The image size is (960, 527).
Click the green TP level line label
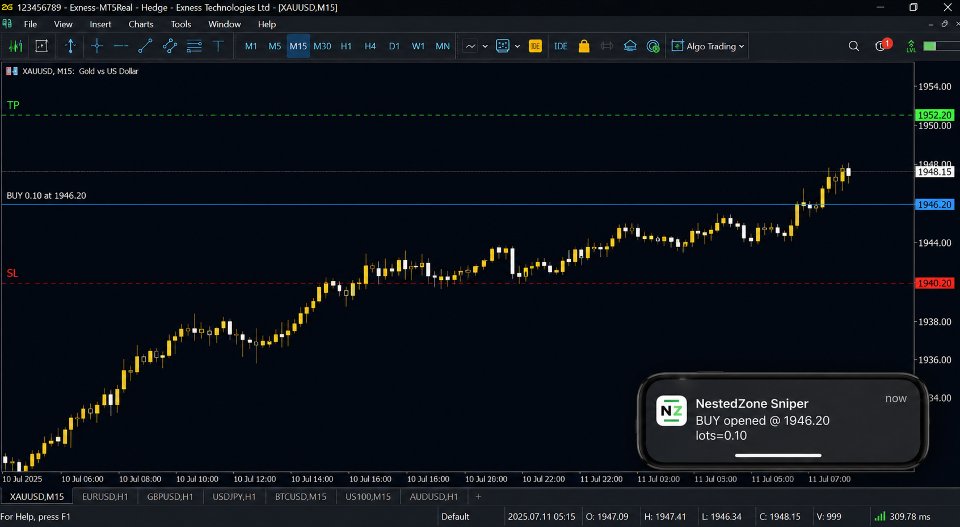pos(13,105)
